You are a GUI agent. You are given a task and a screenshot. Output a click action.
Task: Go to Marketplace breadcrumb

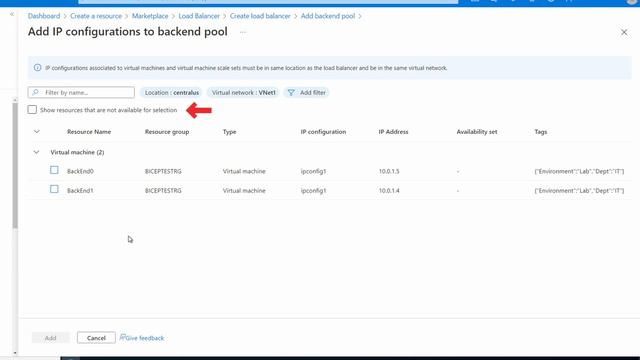pos(150,16)
